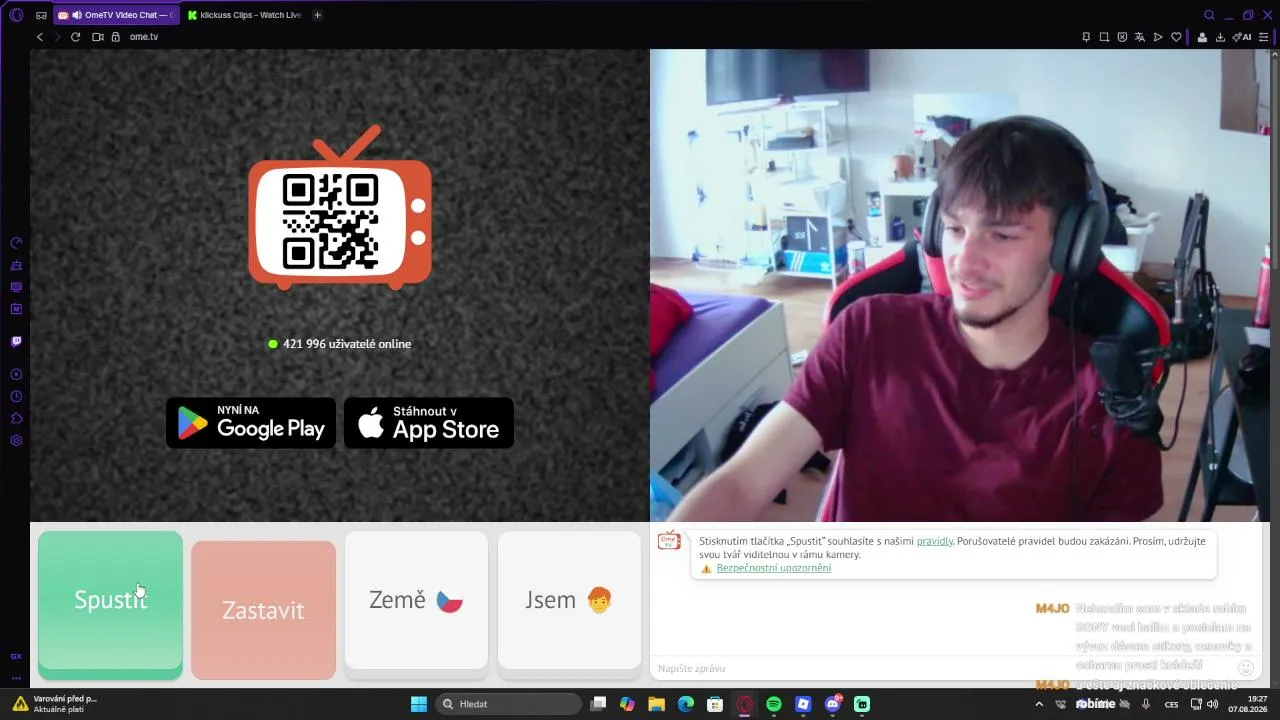Open the page translate icon
This screenshot has width=1280, height=720.
click(1140, 37)
